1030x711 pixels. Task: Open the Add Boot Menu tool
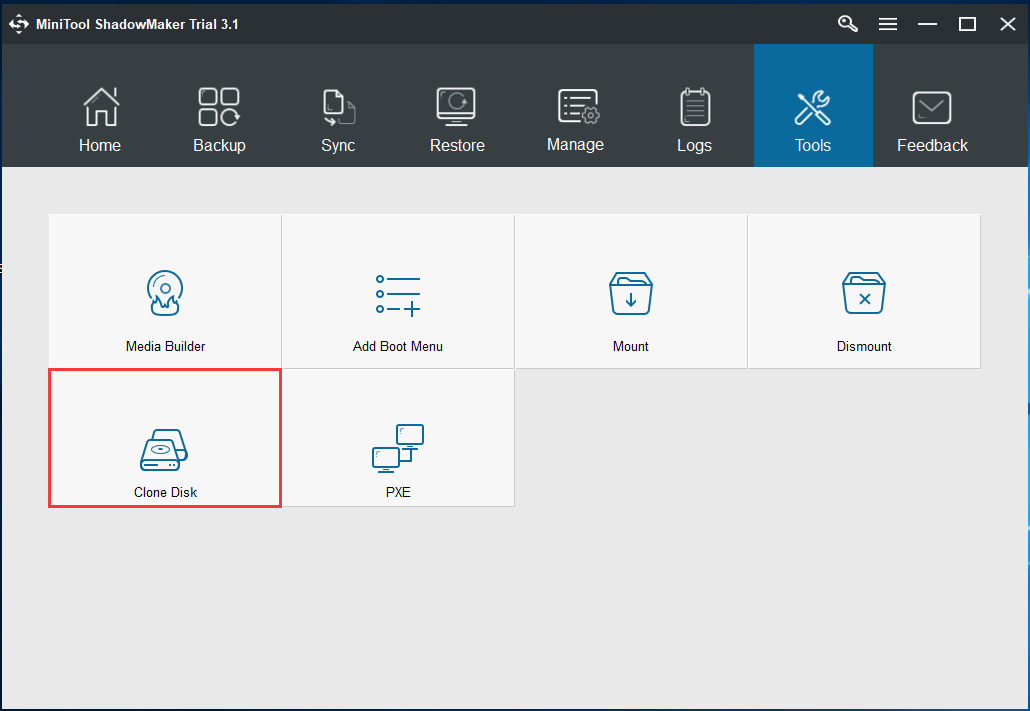coord(398,292)
